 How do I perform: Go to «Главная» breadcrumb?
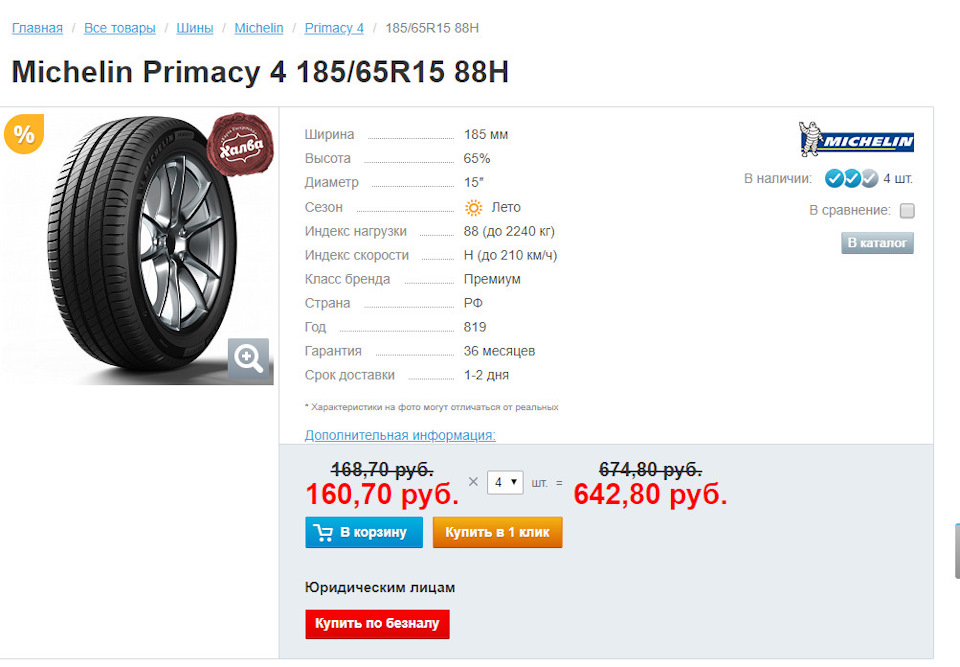tap(37, 28)
